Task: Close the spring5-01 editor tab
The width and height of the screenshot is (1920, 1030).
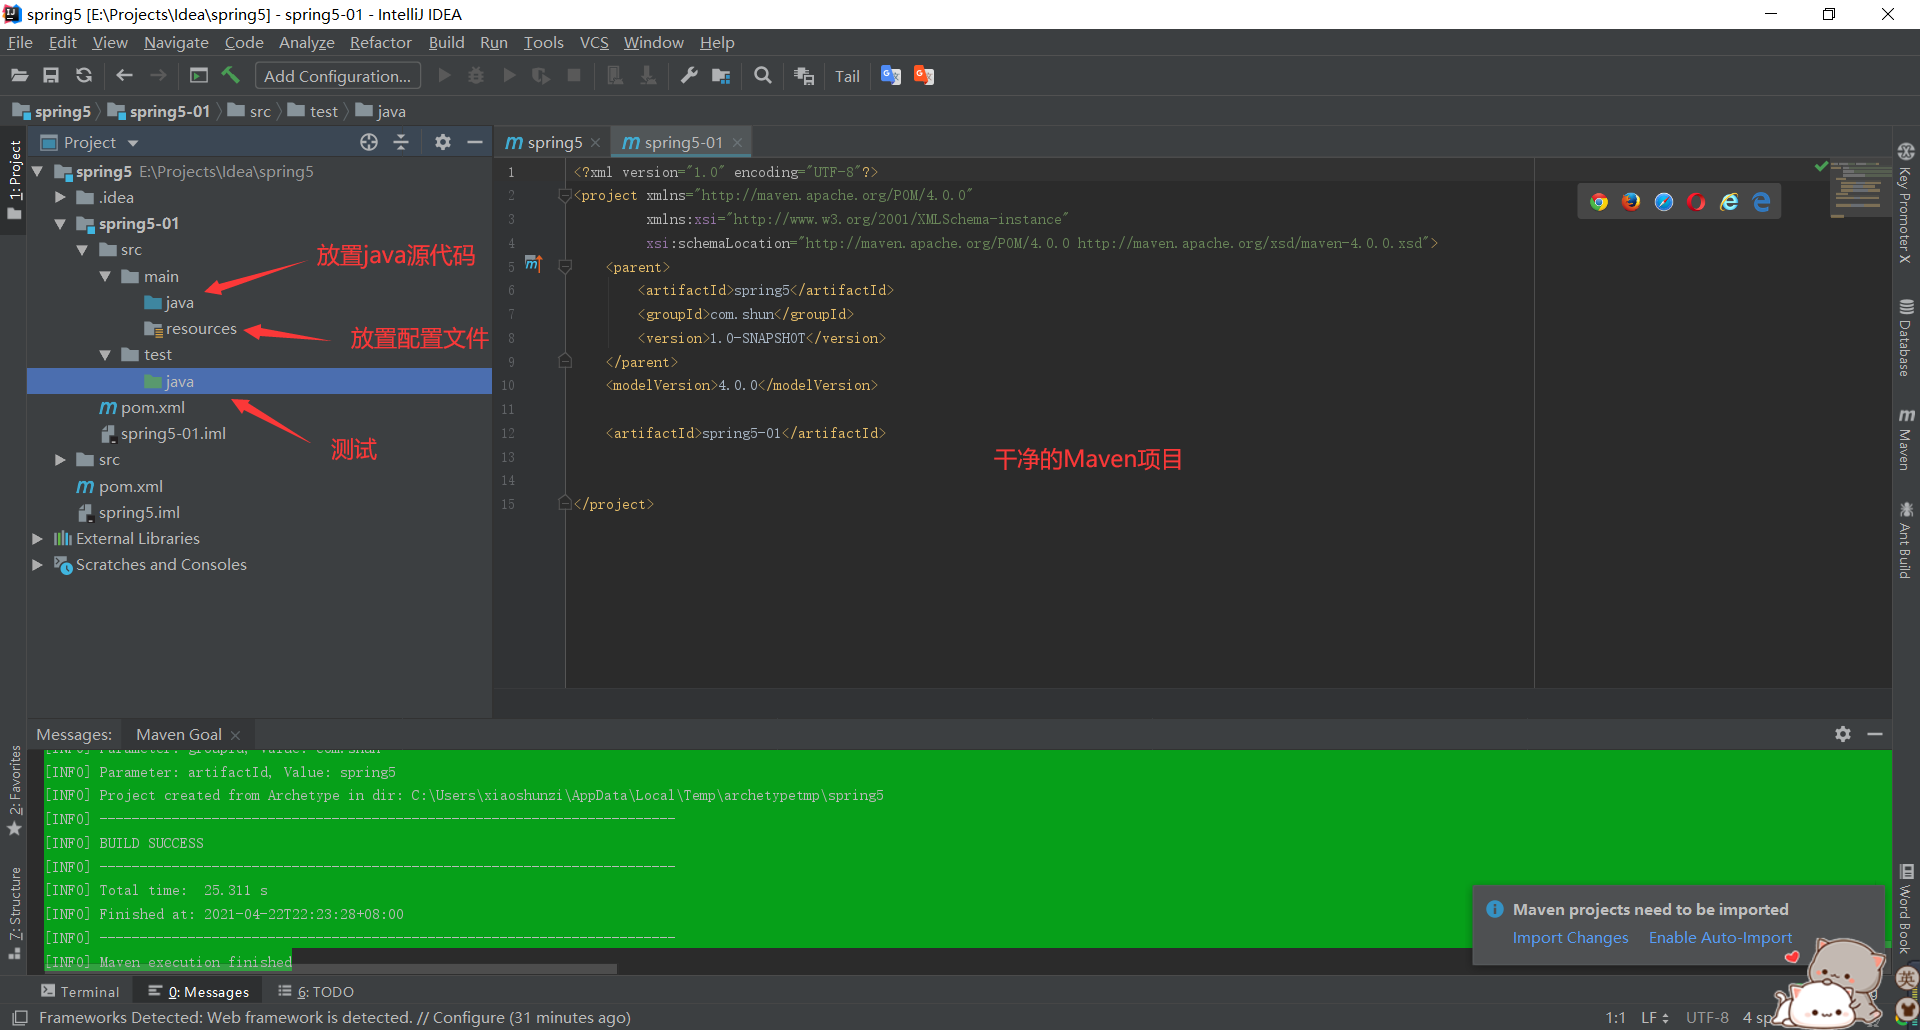Action: coord(737,143)
